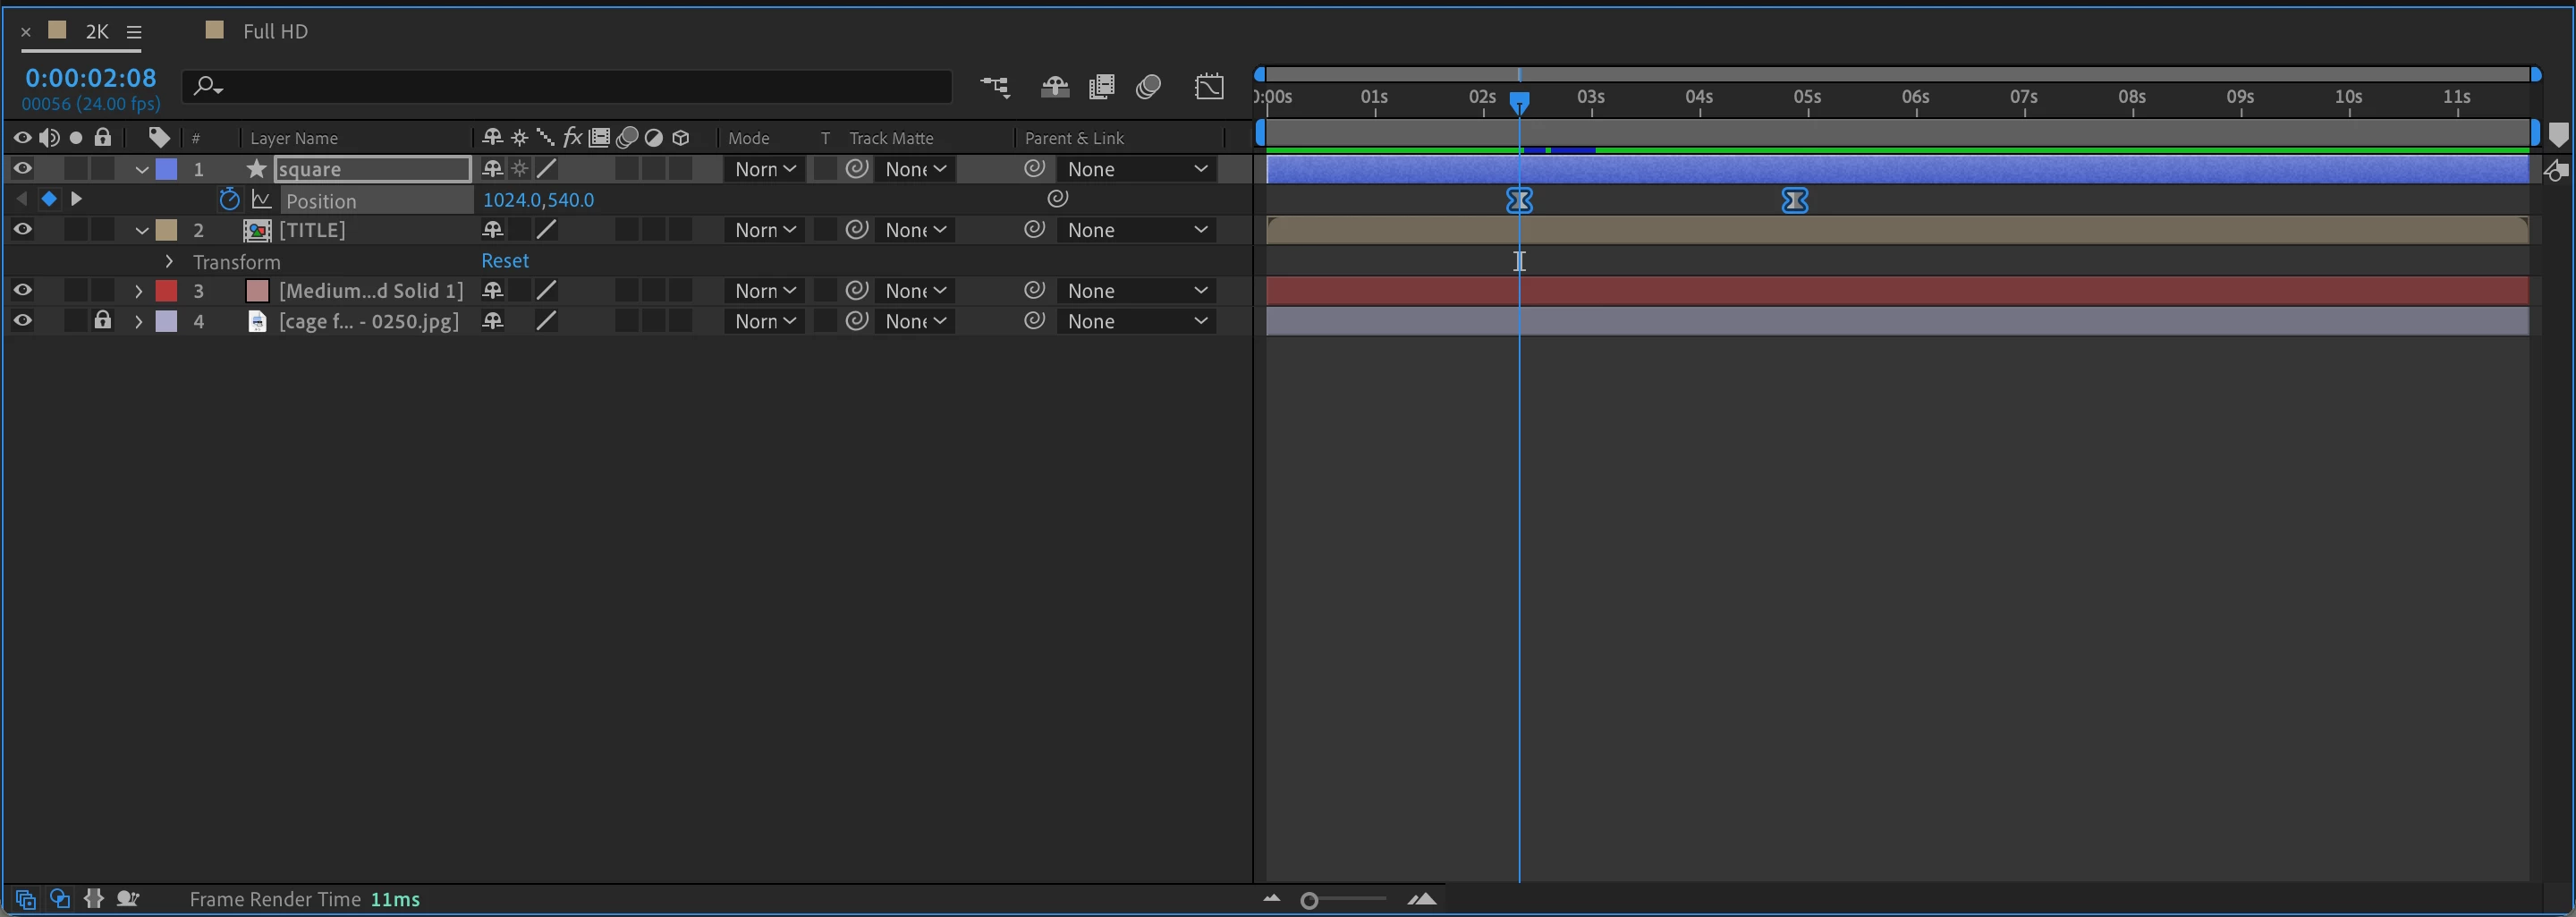Enable Frame Blending for the composition
Screen dimensions: 2576x917
pos(1101,88)
